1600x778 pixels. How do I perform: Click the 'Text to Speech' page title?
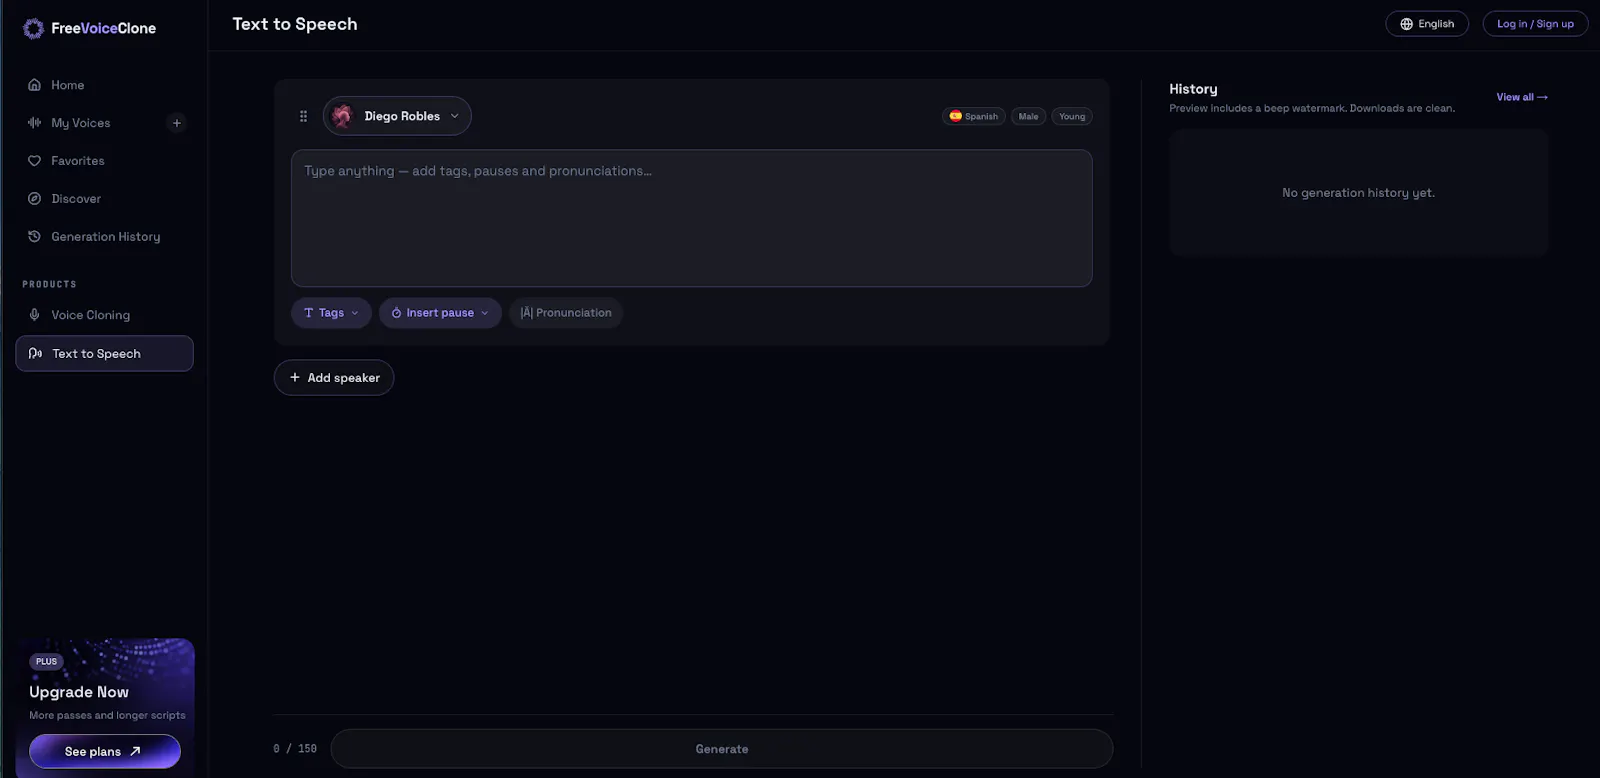pos(295,24)
